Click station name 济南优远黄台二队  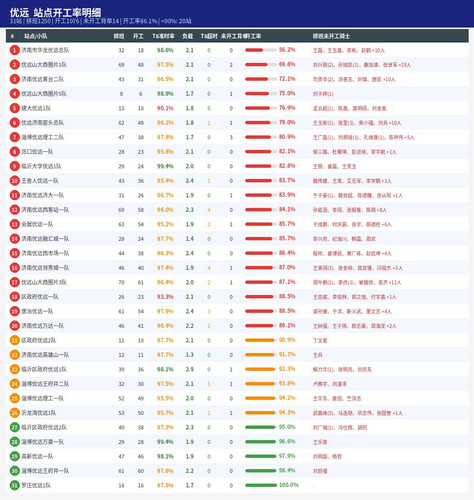[43, 79]
